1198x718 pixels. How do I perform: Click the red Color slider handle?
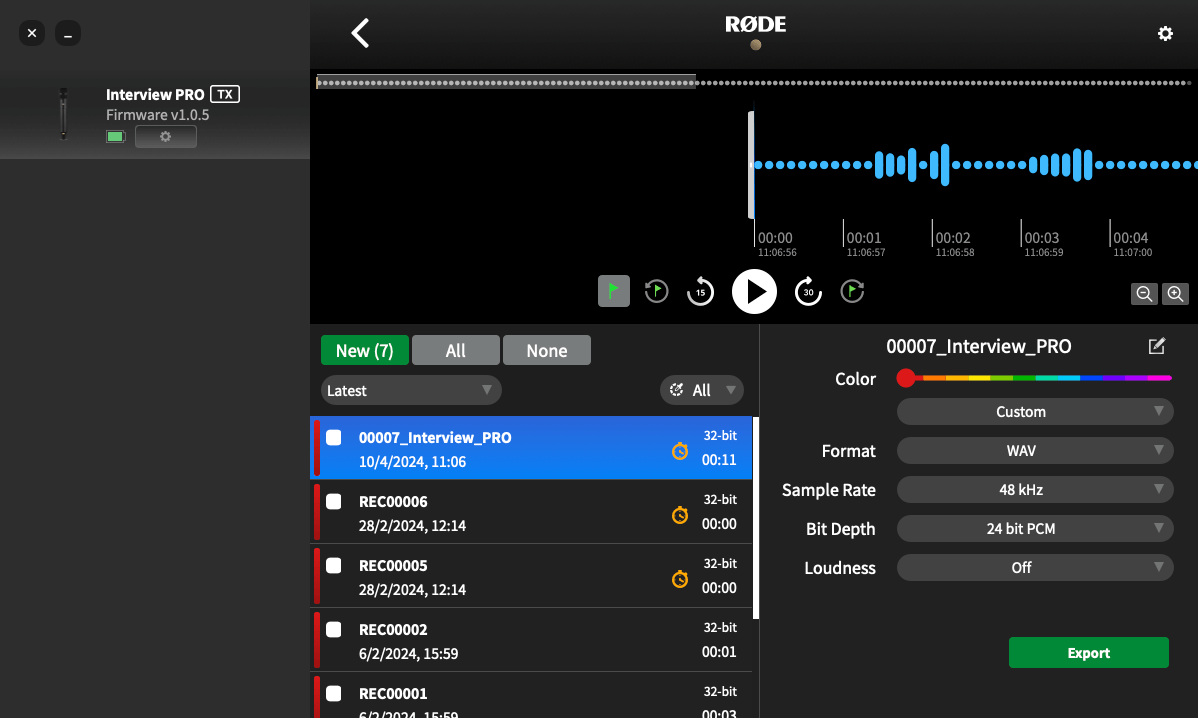[x=906, y=378]
